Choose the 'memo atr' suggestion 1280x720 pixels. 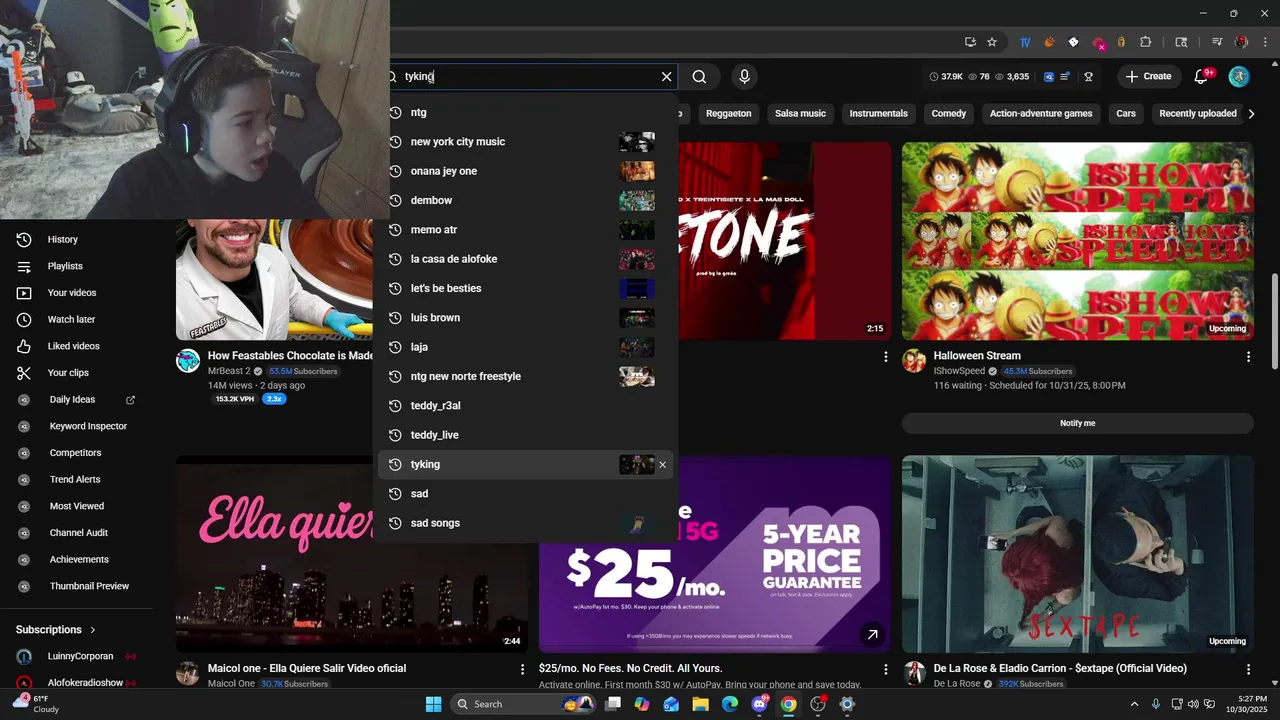tap(528, 230)
